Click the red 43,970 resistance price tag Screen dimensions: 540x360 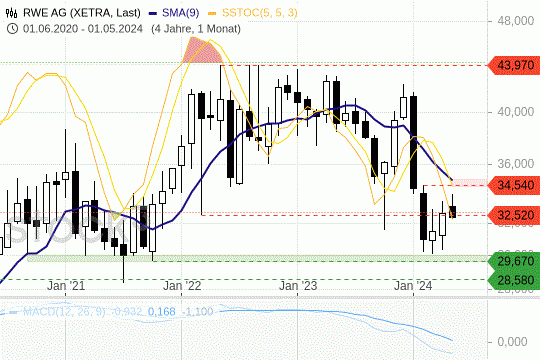[x=514, y=65]
